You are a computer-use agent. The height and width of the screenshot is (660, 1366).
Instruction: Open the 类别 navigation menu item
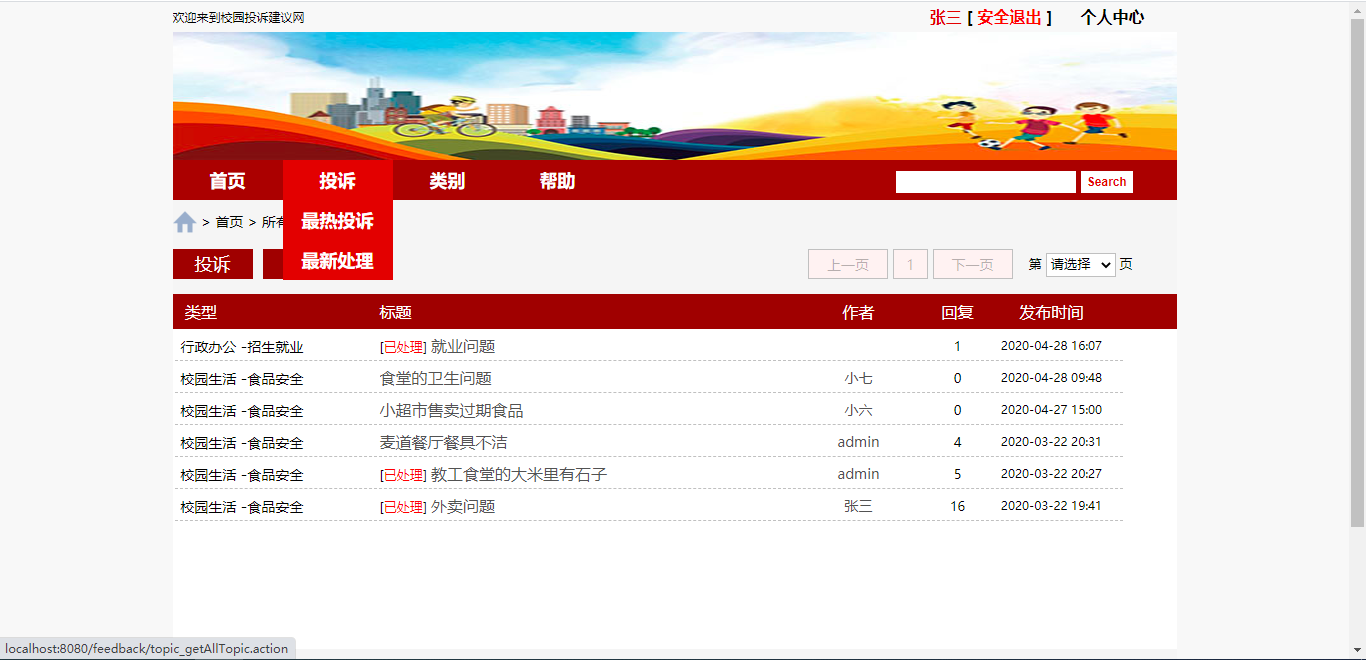[x=448, y=181]
